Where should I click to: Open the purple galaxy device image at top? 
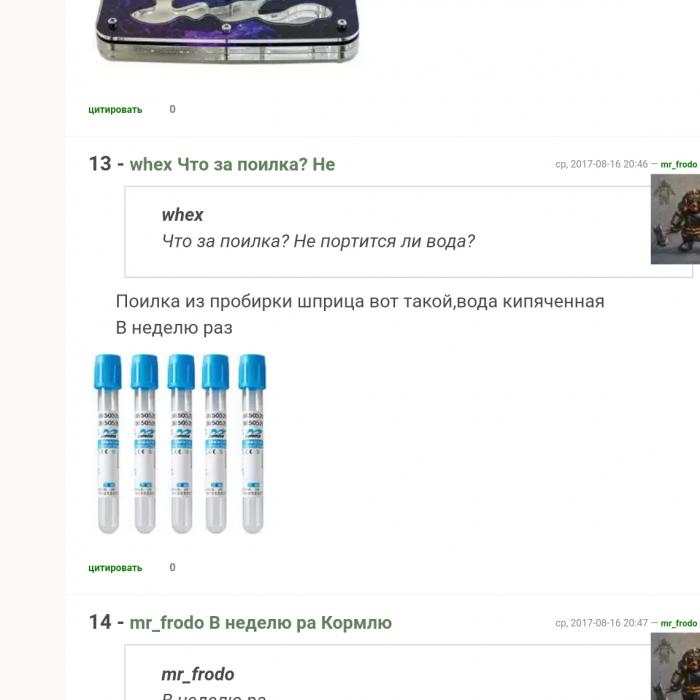227,30
